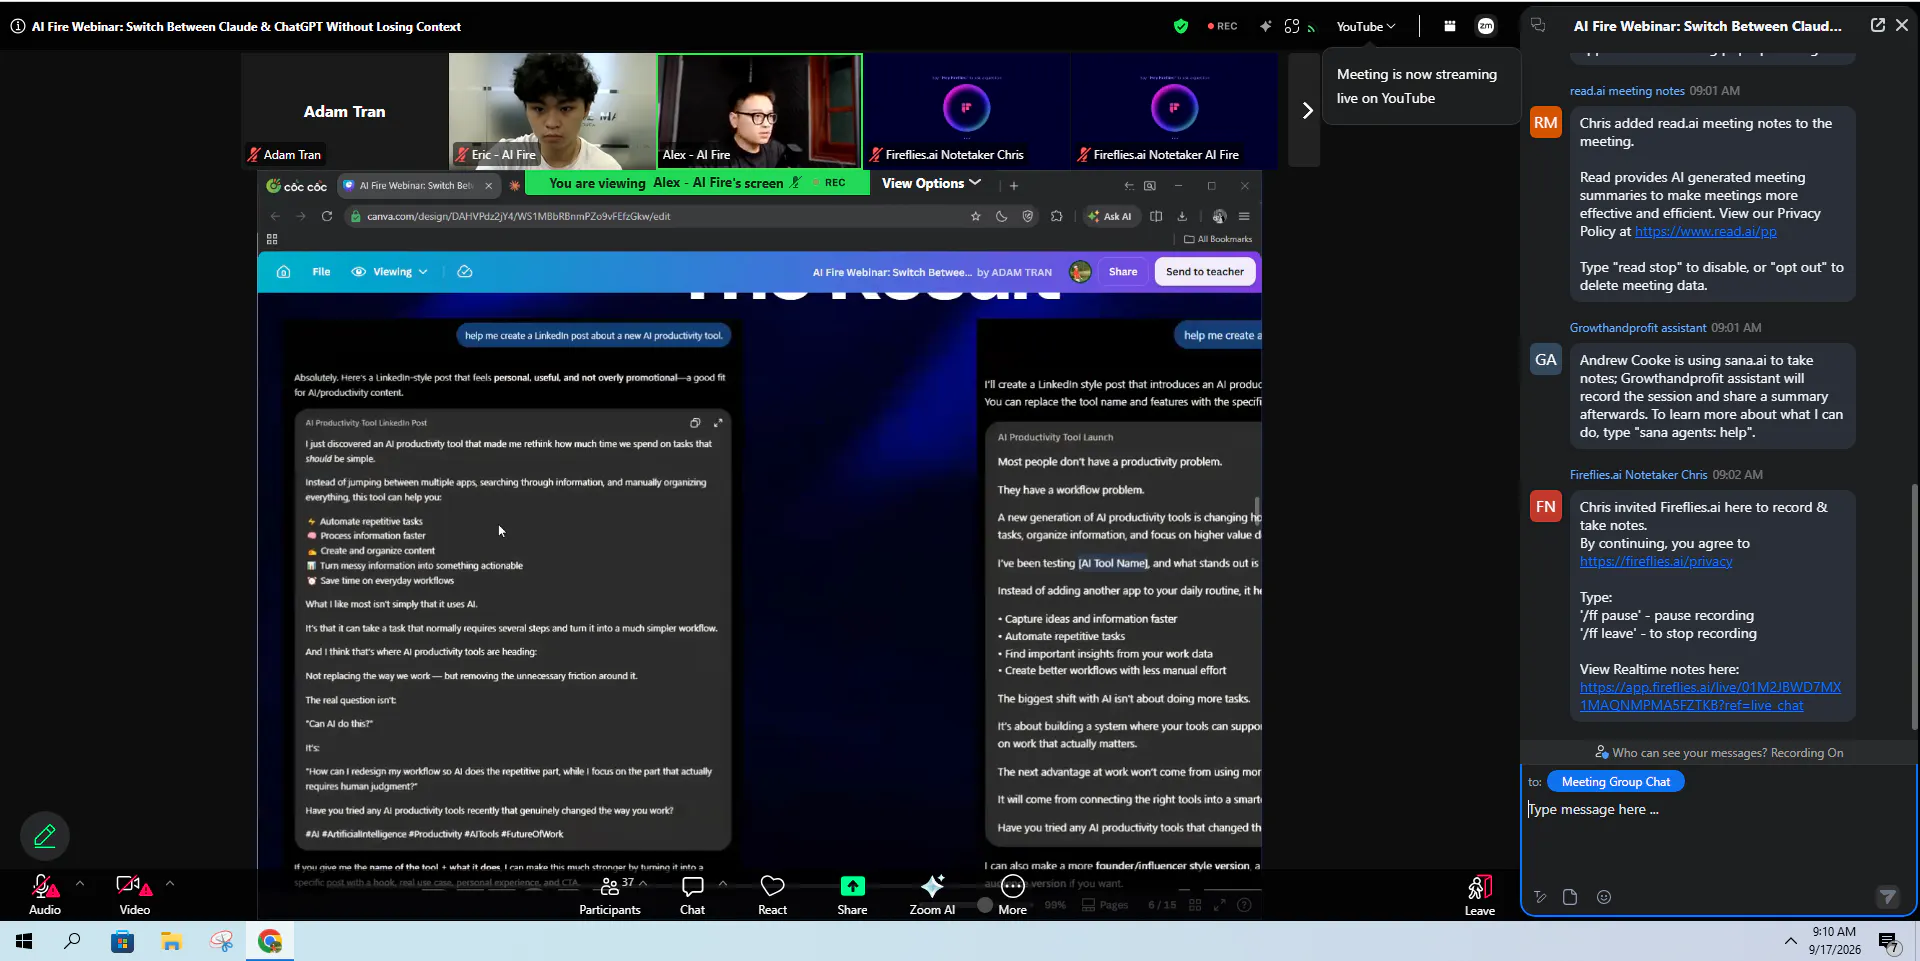
Task: Click the browser bookmark star icon
Action: pos(976,216)
